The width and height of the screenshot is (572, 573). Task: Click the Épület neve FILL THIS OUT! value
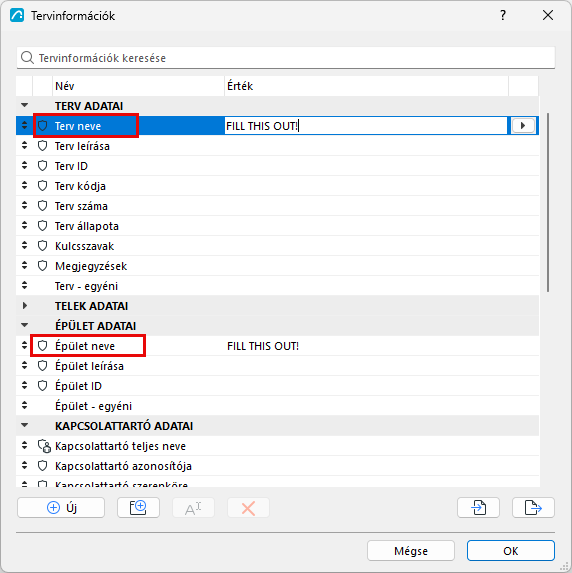click(x=263, y=346)
